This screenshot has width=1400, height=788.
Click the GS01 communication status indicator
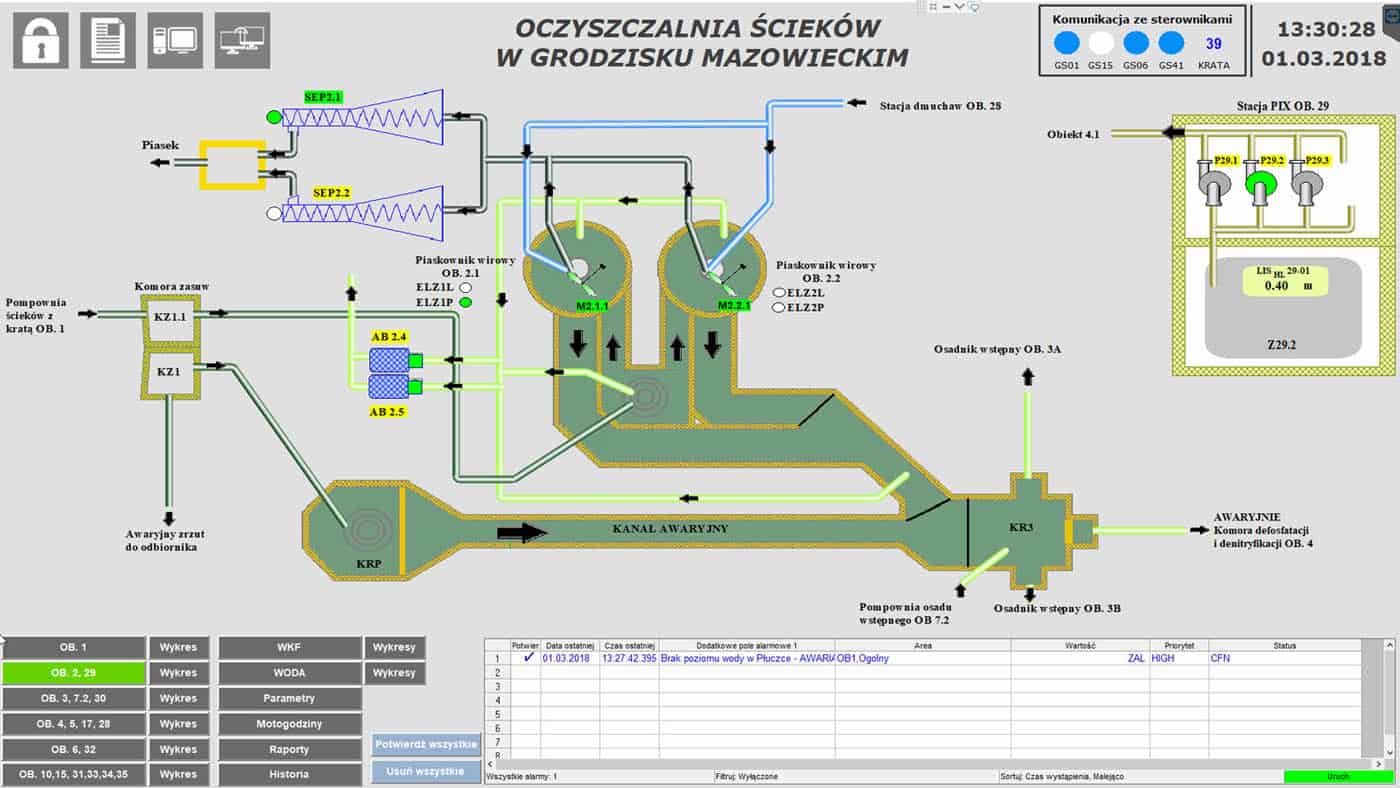[x=1067, y=43]
